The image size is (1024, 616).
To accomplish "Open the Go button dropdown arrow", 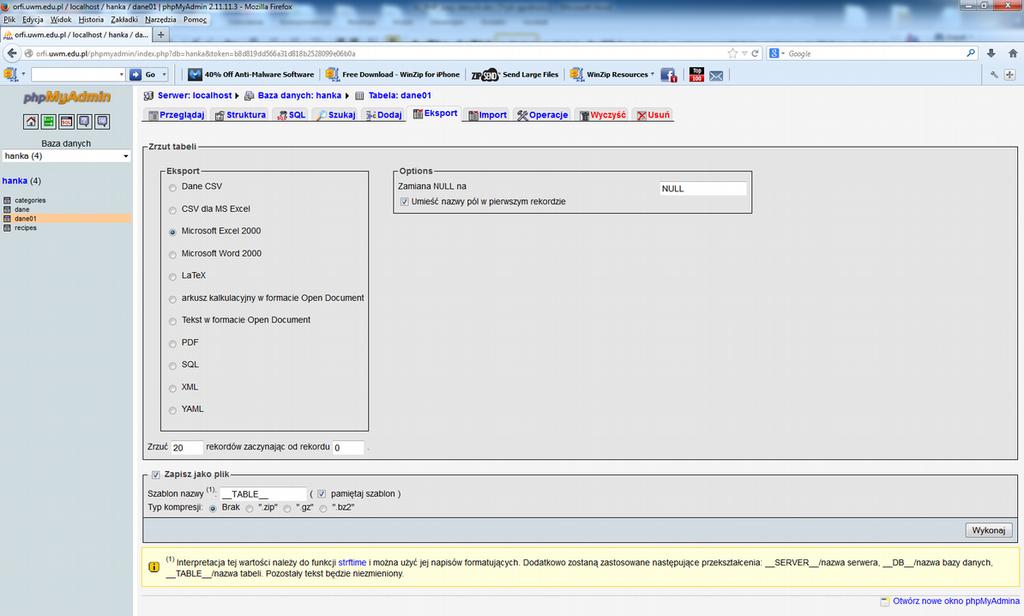I will coord(164,75).
